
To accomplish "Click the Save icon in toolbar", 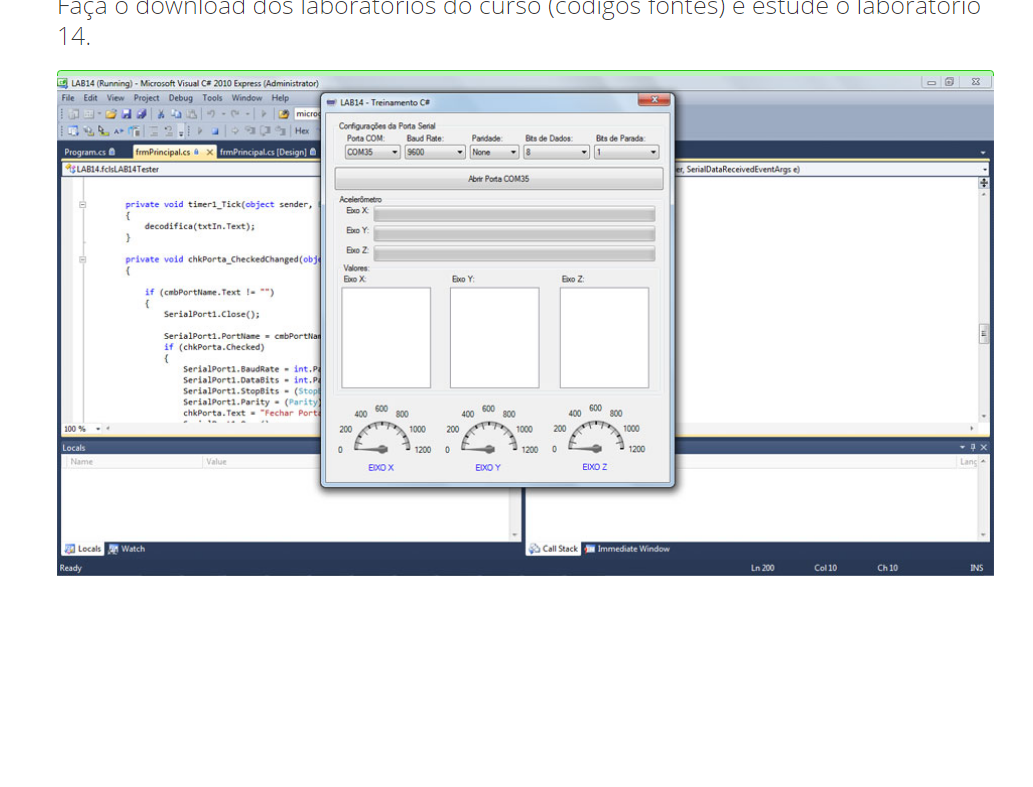I will coord(127,114).
